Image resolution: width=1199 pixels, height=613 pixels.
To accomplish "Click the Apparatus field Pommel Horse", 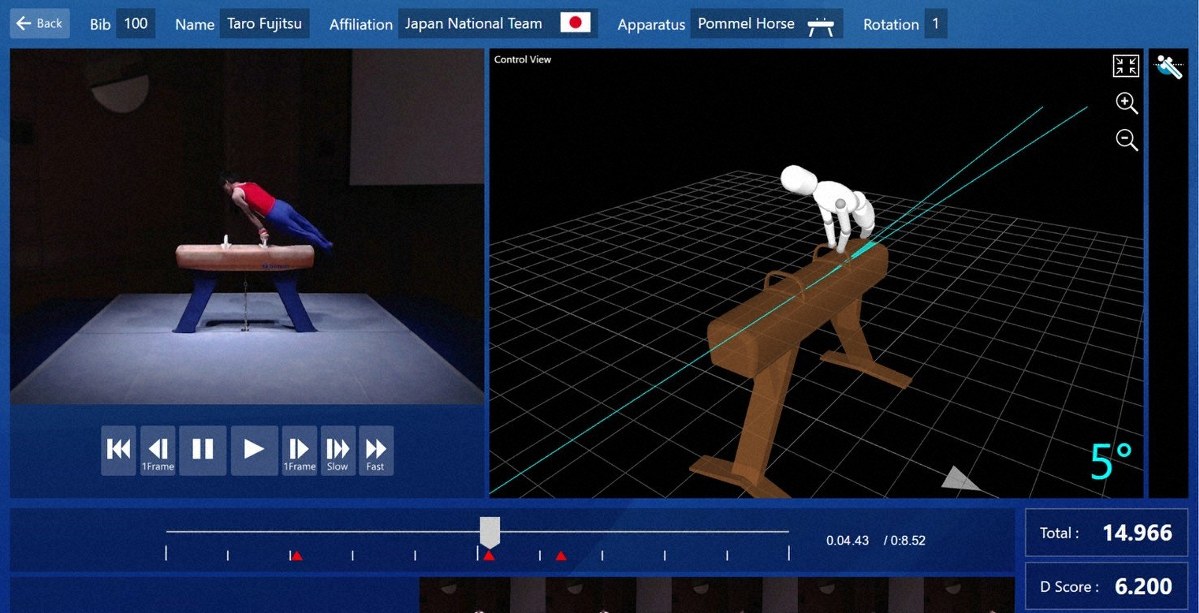I will tap(766, 24).
